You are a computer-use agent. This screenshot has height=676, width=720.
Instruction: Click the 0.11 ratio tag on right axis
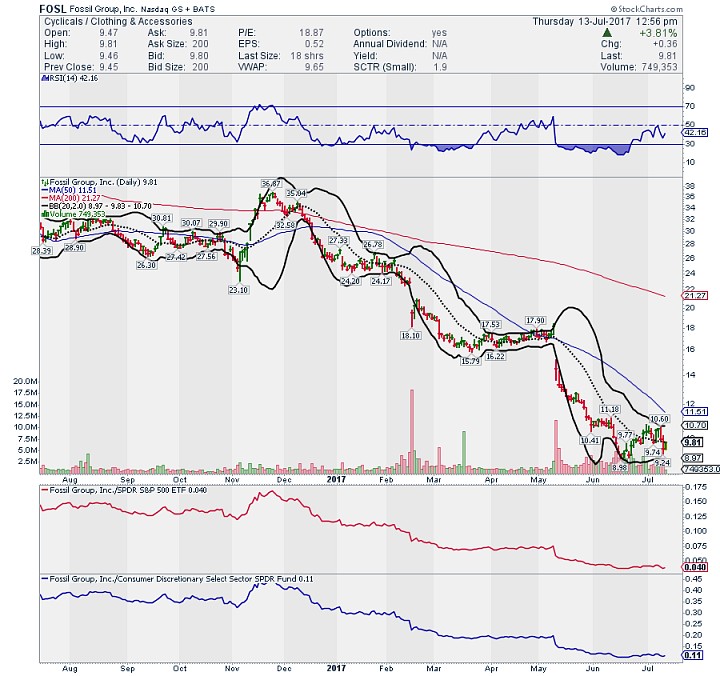click(x=693, y=655)
